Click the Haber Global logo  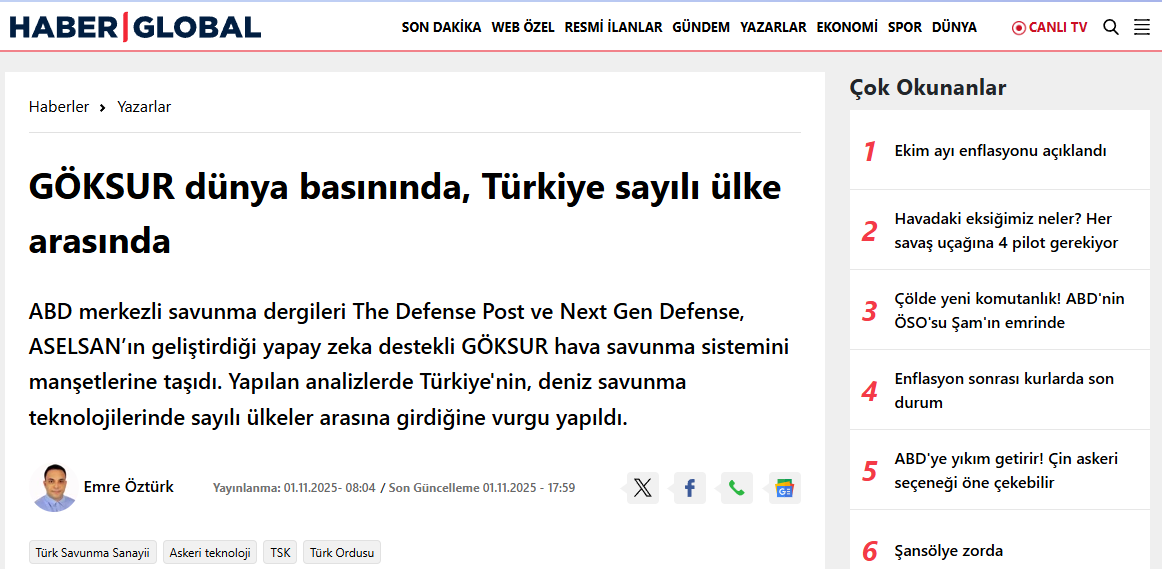[x=135, y=27]
